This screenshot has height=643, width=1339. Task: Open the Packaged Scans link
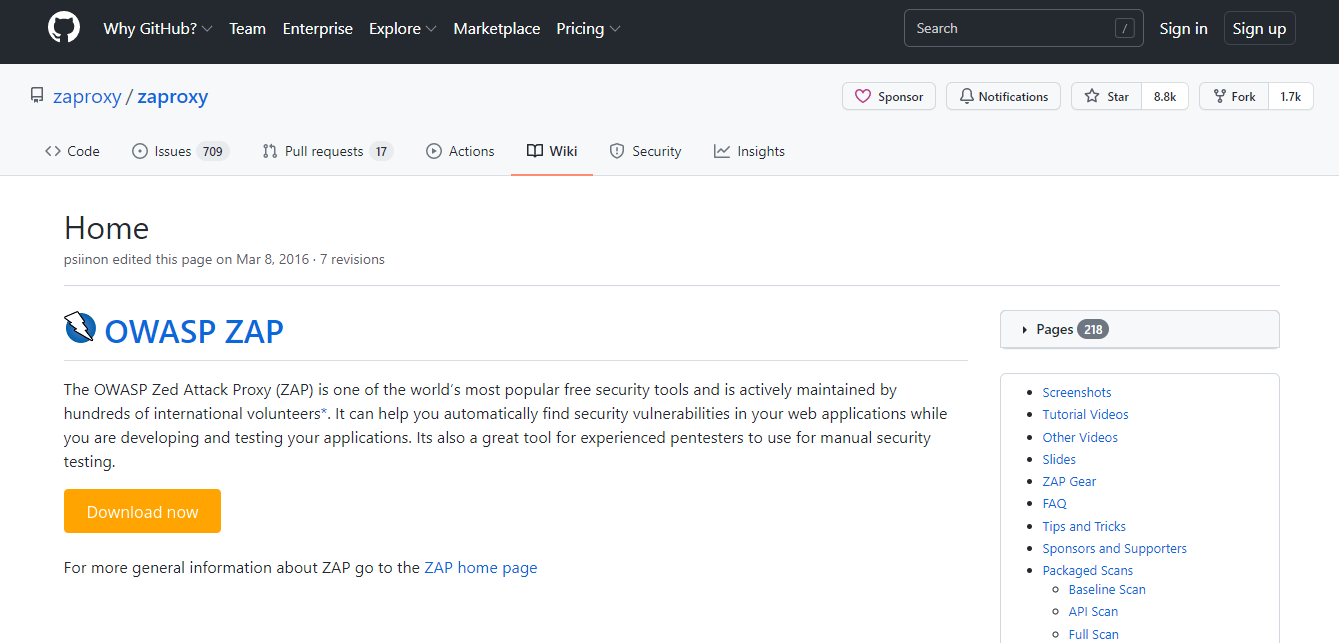(1087, 570)
